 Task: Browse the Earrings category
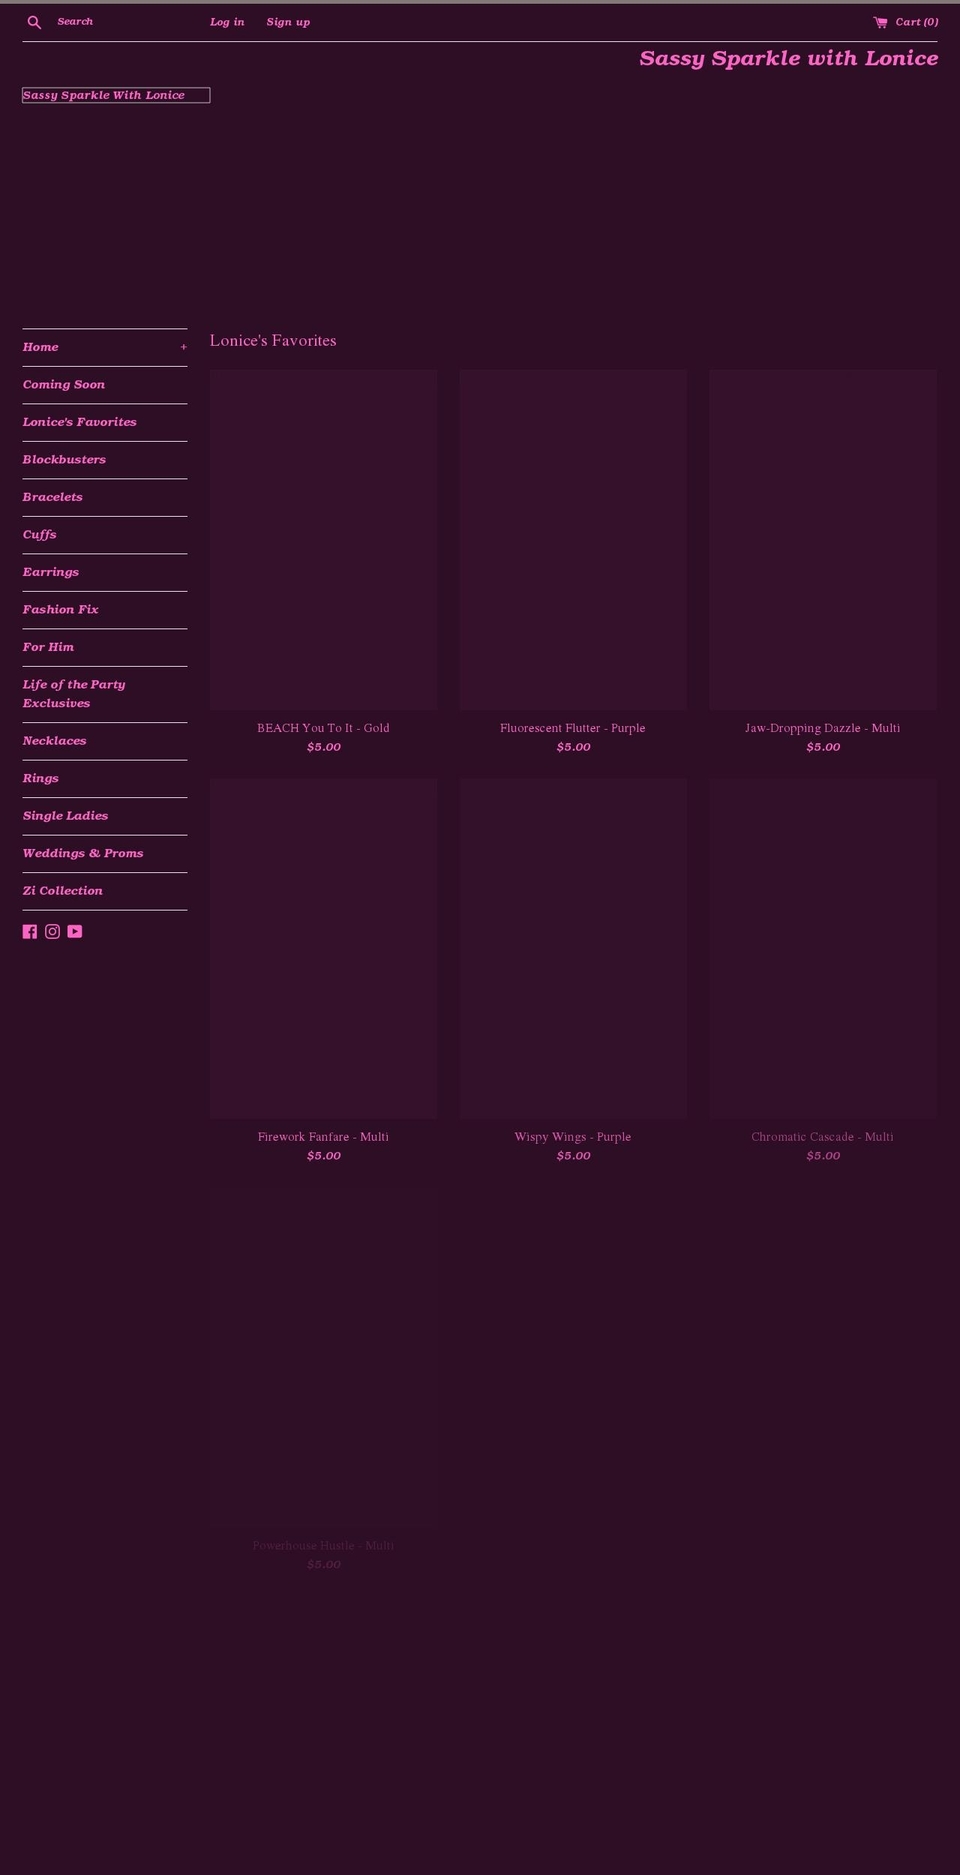[x=51, y=572]
